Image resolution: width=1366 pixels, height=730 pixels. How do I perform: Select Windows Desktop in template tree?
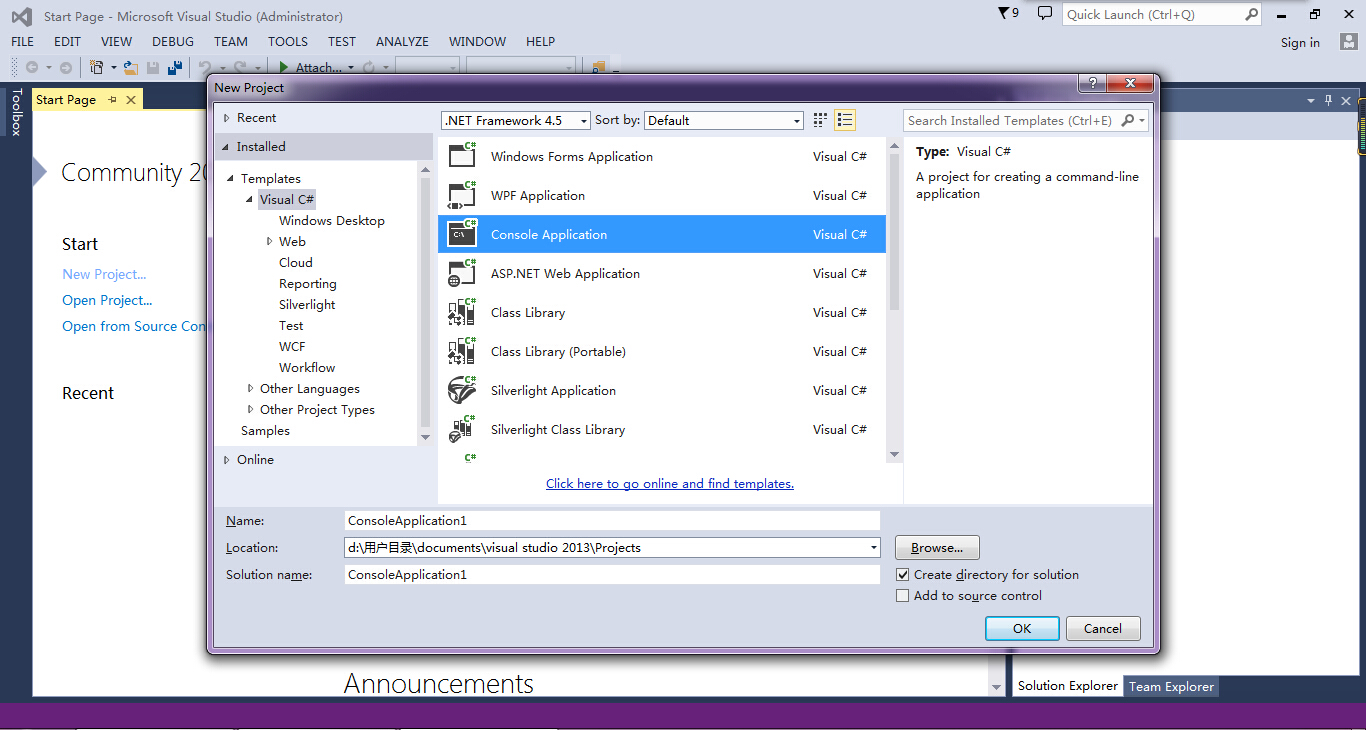[332, 221]
